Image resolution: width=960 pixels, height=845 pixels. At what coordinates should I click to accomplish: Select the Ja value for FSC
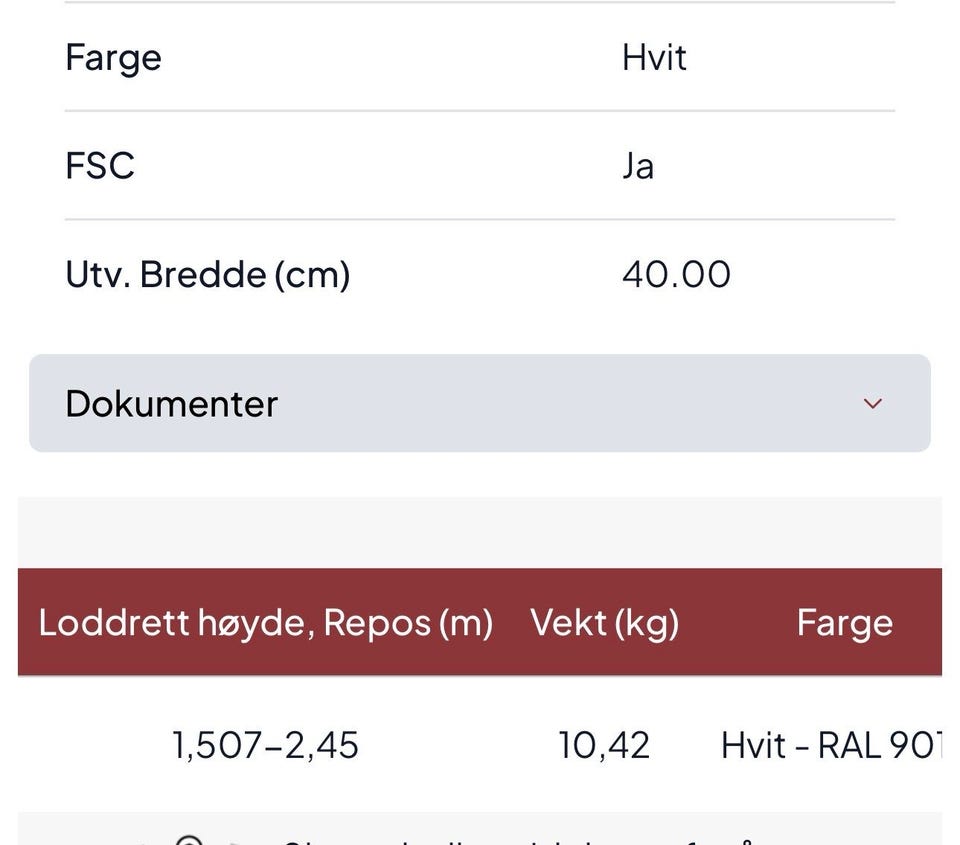click(638, 167)
